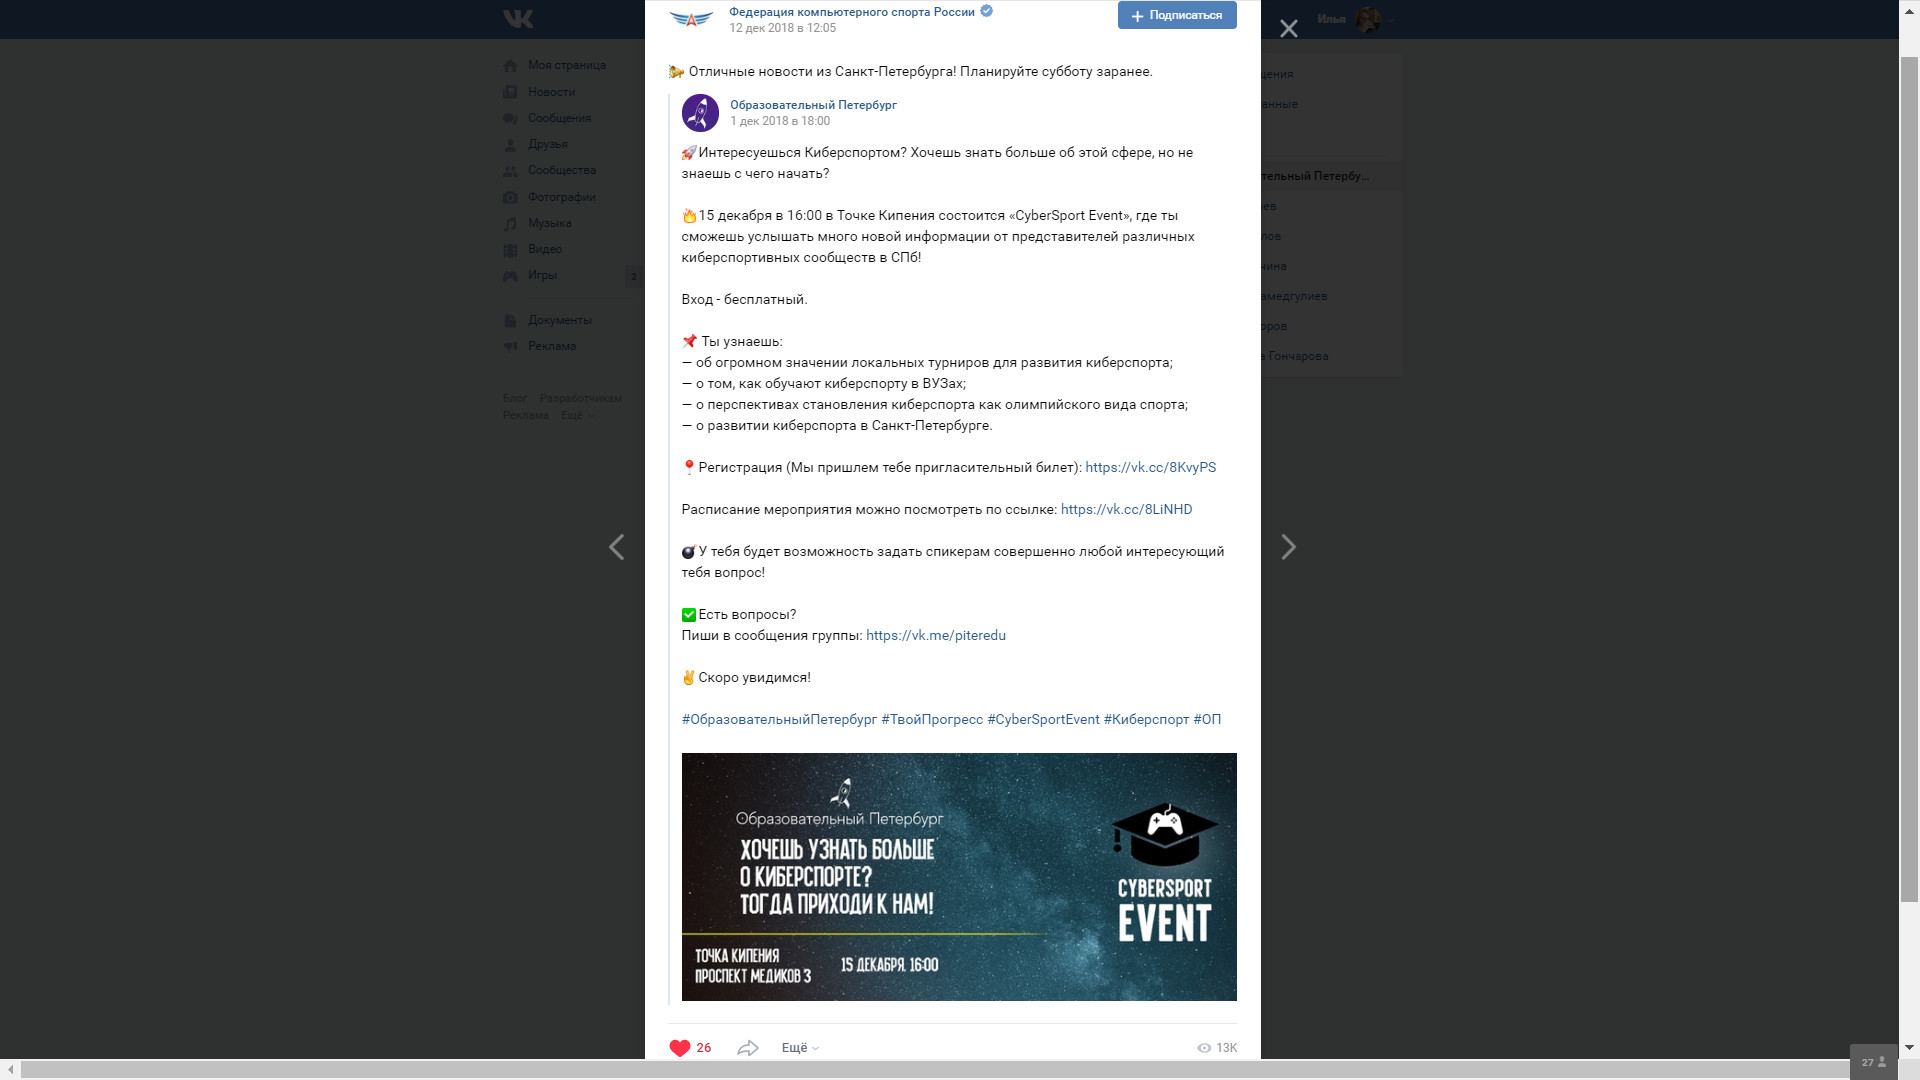Viewport: 1920px width, 1080px height.
Task: Expand the Ещё footer menu in the sidebar
Action: pos(577,415)
